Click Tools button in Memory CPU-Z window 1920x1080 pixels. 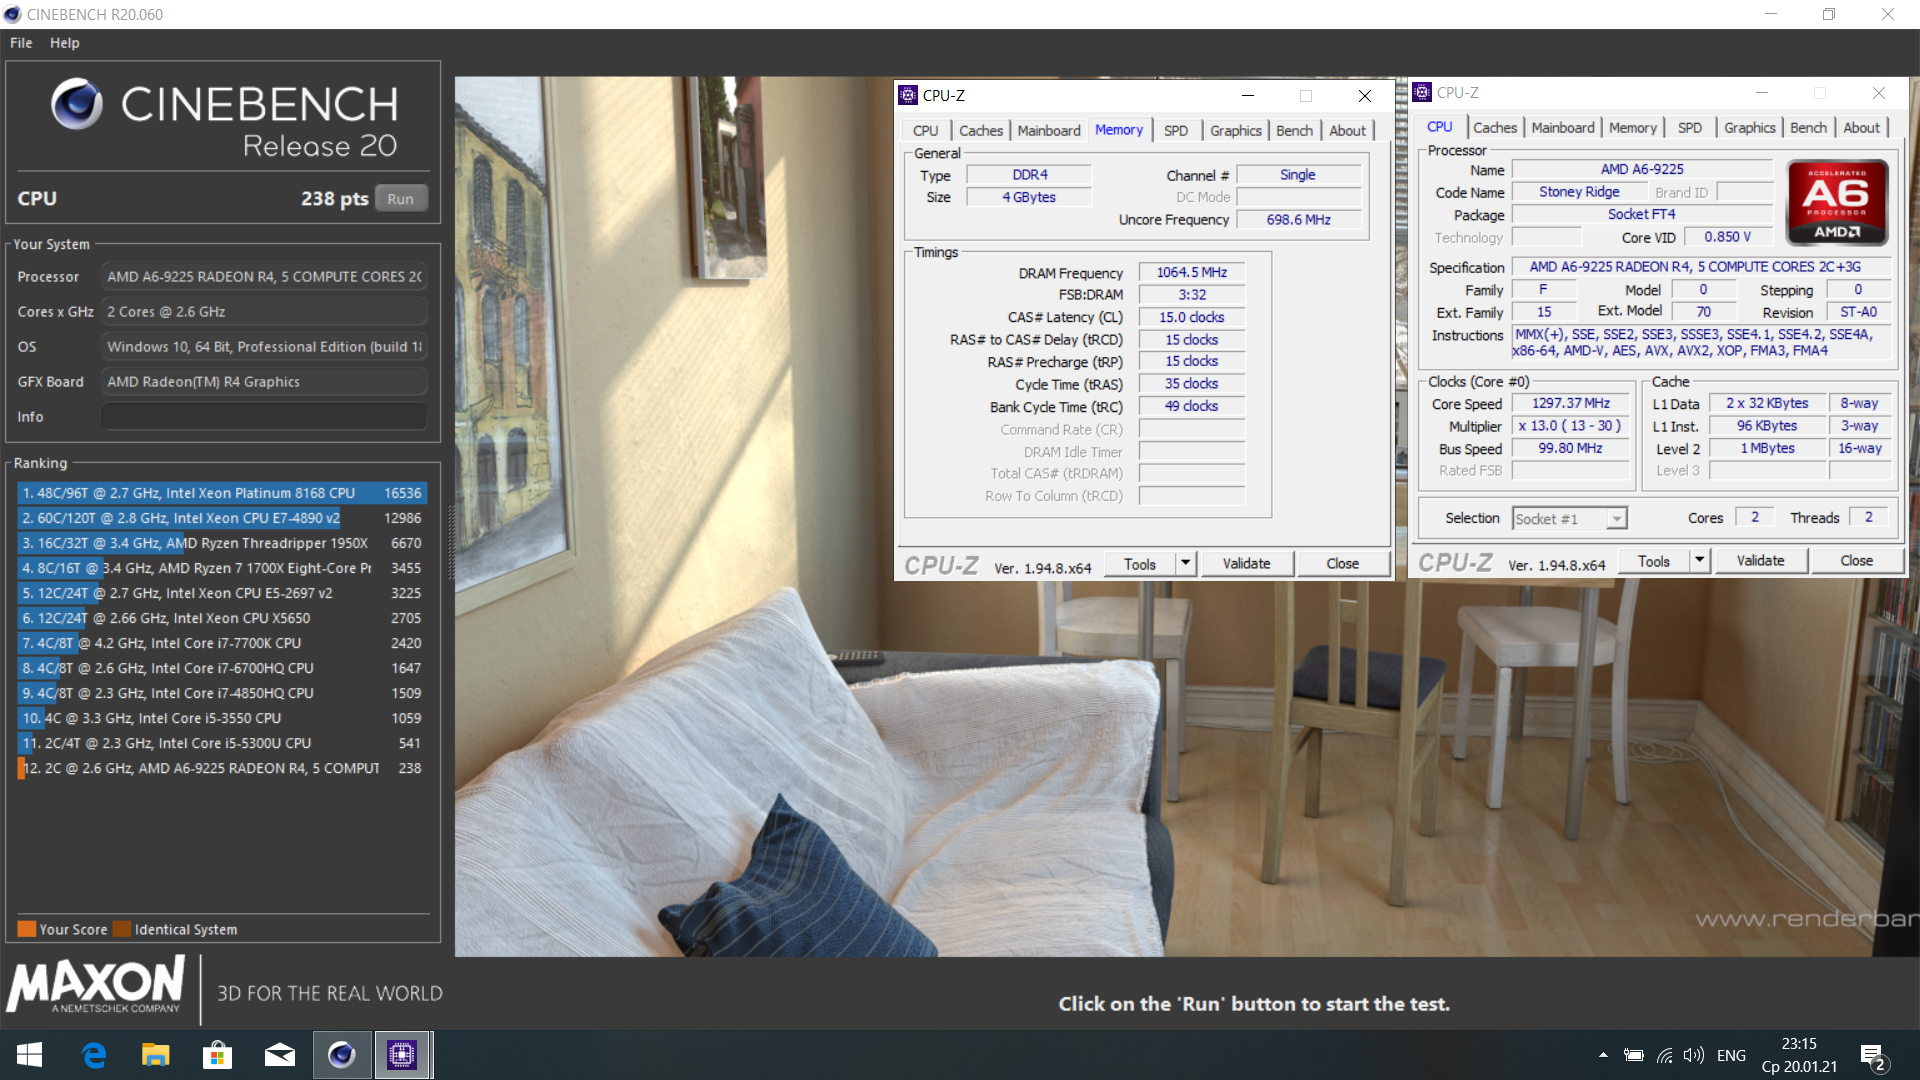(x=1140, y=564)
